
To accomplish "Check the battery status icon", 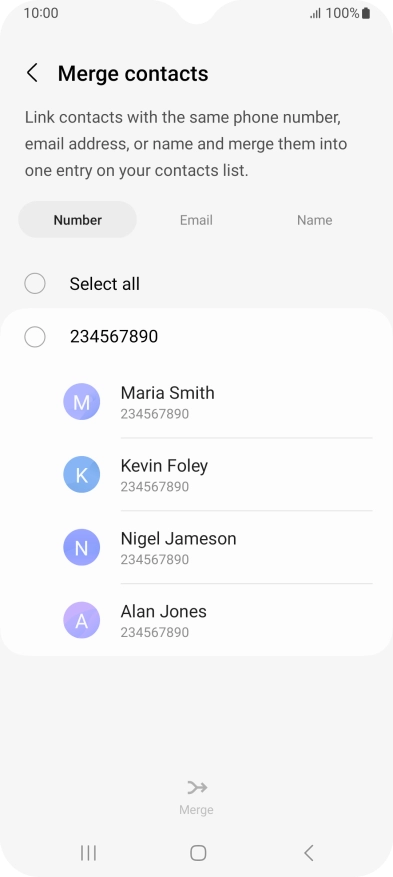I will point(366,13).
